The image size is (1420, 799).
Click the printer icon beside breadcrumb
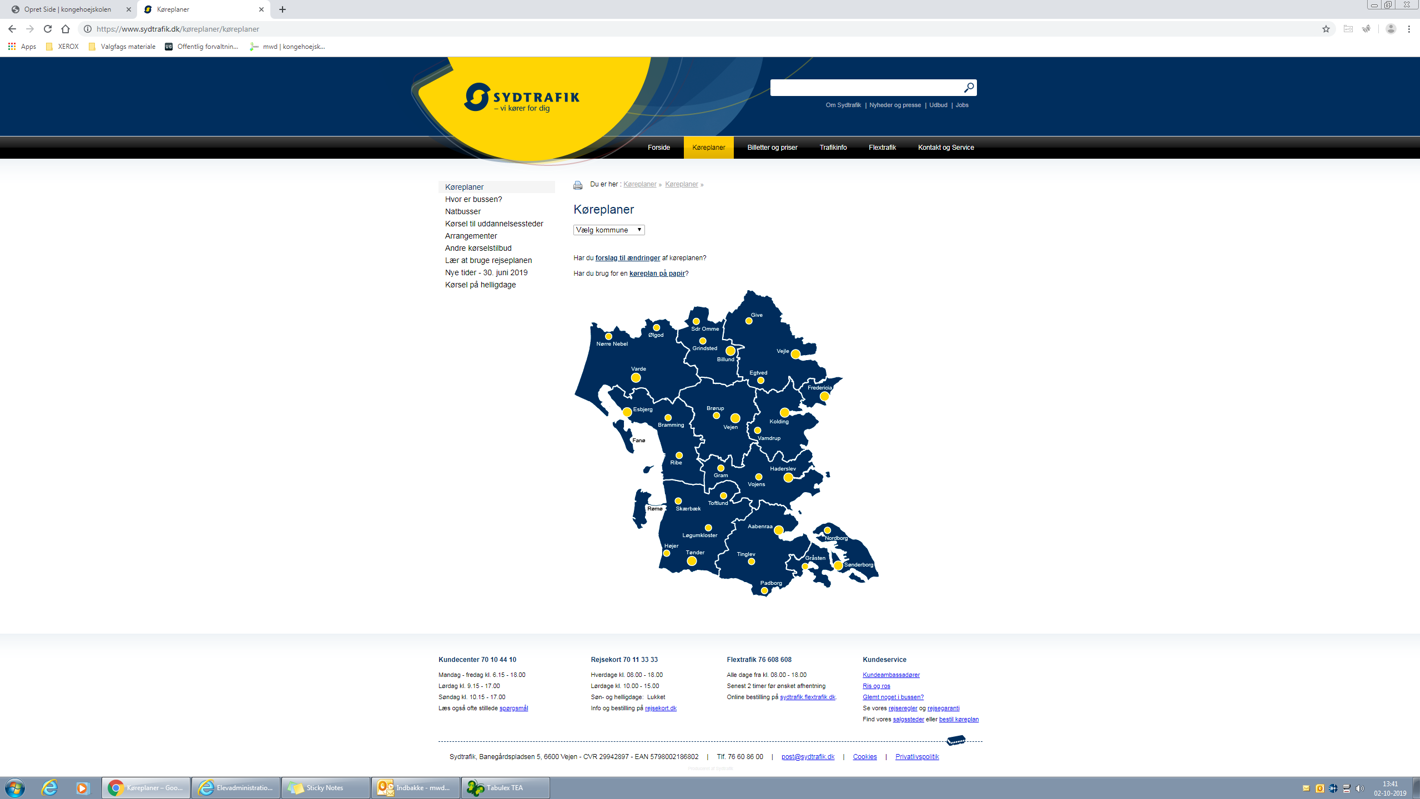pos(578,185)
